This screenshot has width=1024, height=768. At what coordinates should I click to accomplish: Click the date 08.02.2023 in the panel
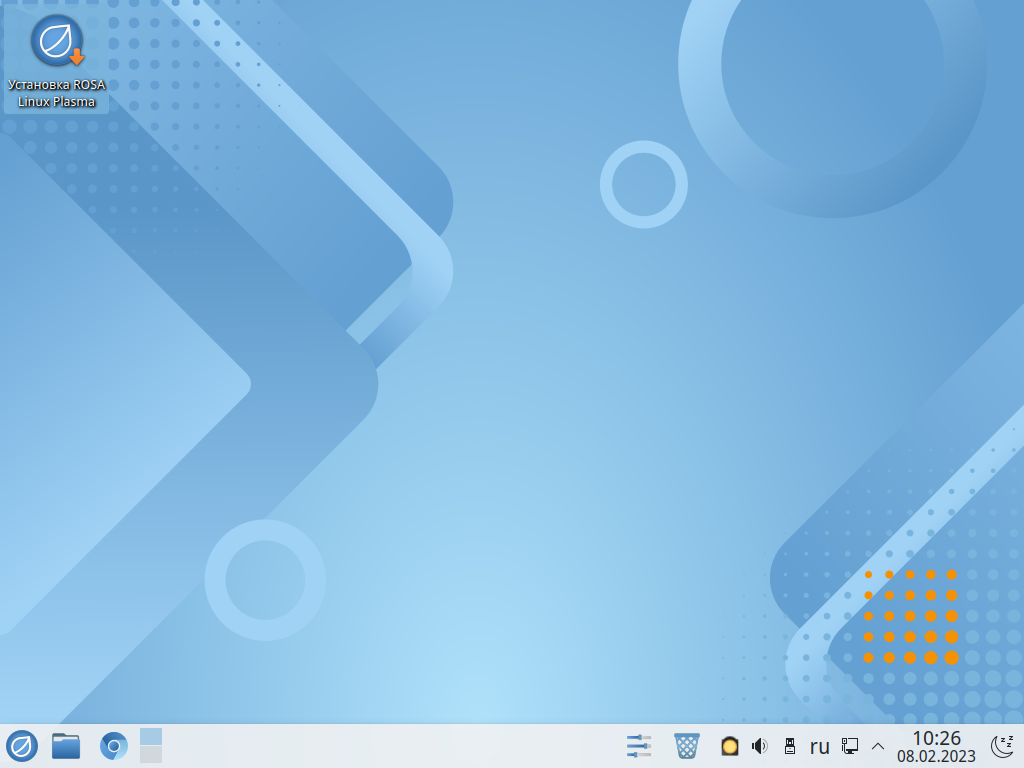point(936,757)
